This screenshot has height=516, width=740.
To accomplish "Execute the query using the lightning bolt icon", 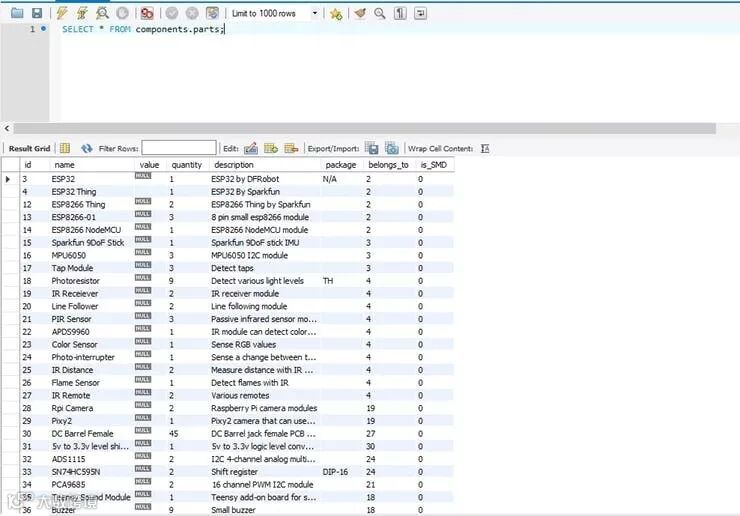I will [x=61, y=13].
